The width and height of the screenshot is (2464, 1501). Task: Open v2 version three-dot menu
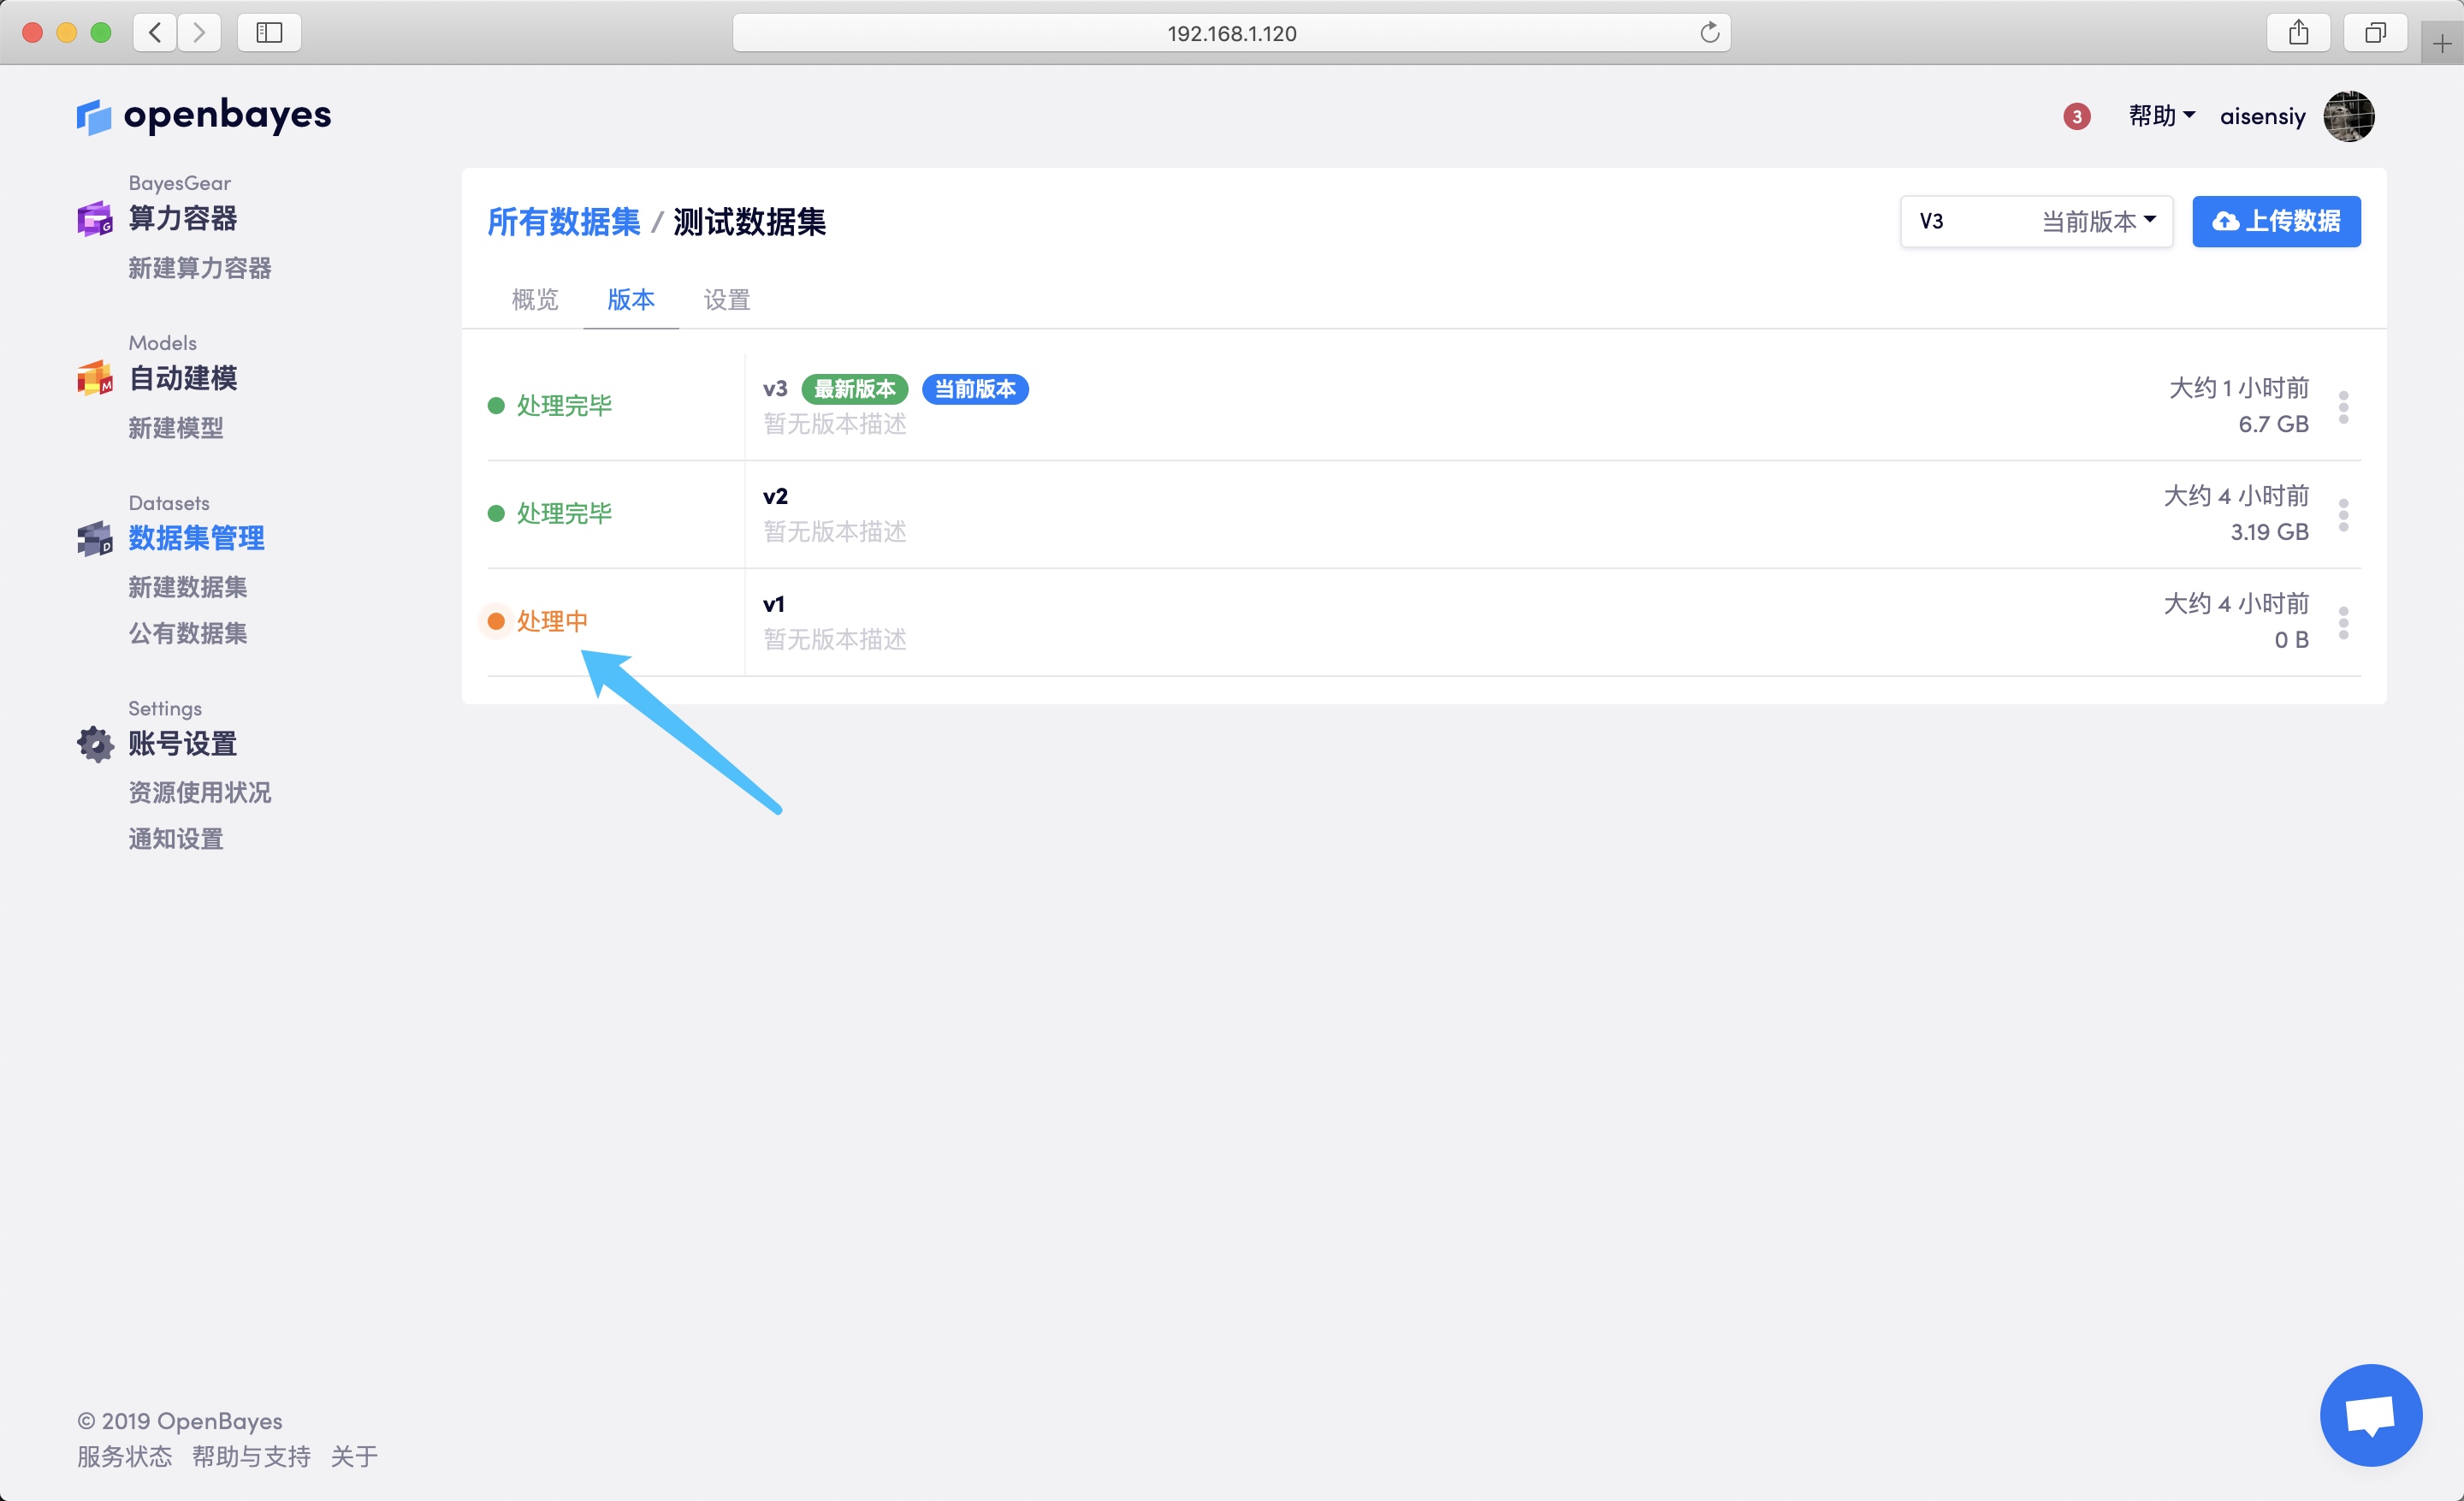(x=2343, y=515)
